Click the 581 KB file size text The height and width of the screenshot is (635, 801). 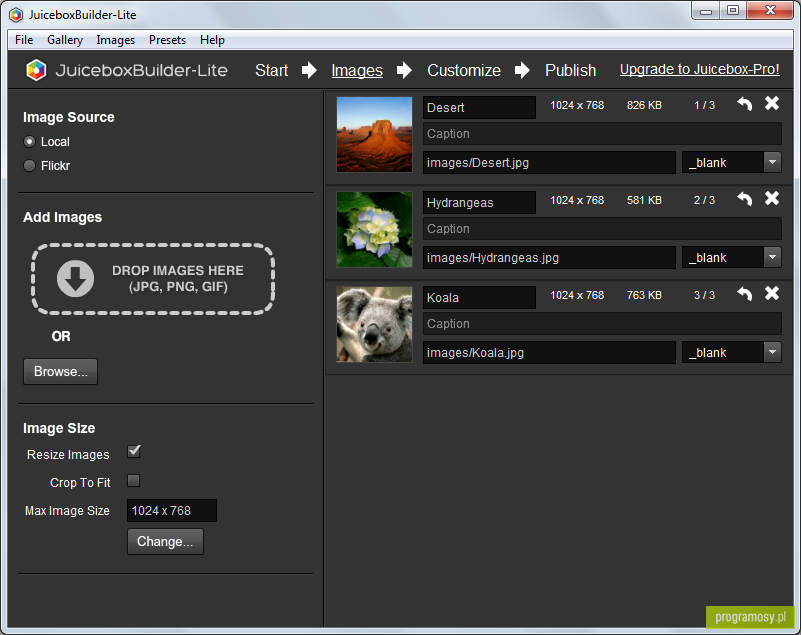click(644, 200)
